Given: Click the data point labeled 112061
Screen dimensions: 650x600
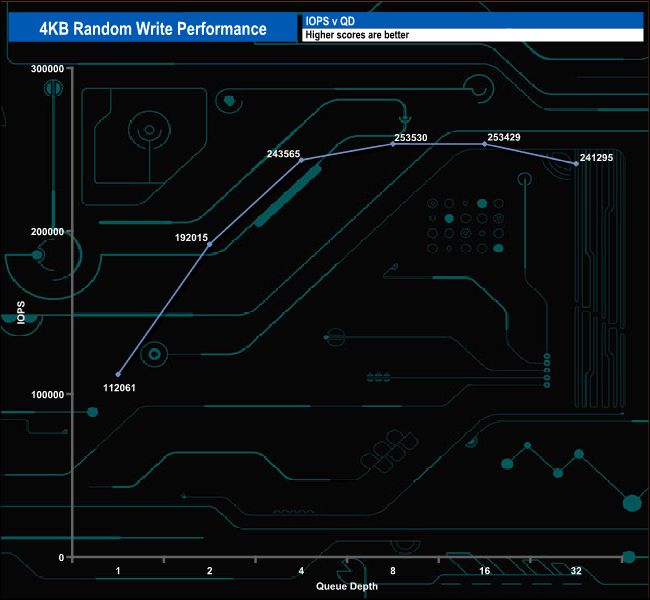Looking at the screenshot, I should (118, 374).
